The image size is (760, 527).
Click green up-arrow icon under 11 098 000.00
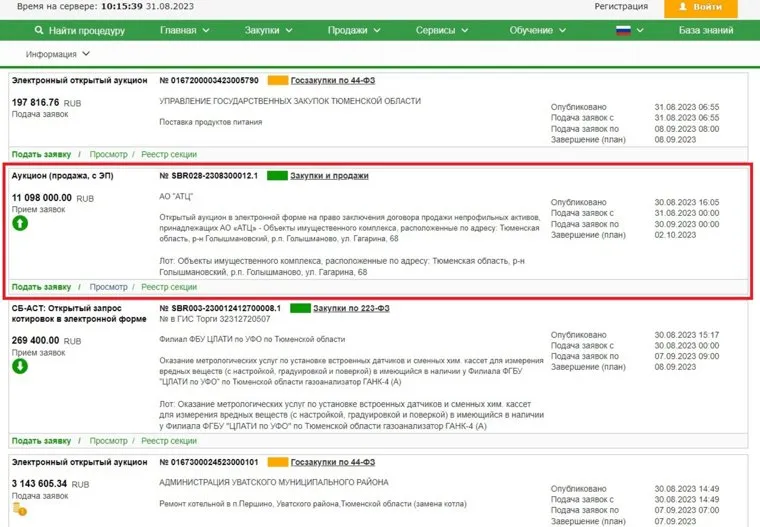click(x=20, y=224)
